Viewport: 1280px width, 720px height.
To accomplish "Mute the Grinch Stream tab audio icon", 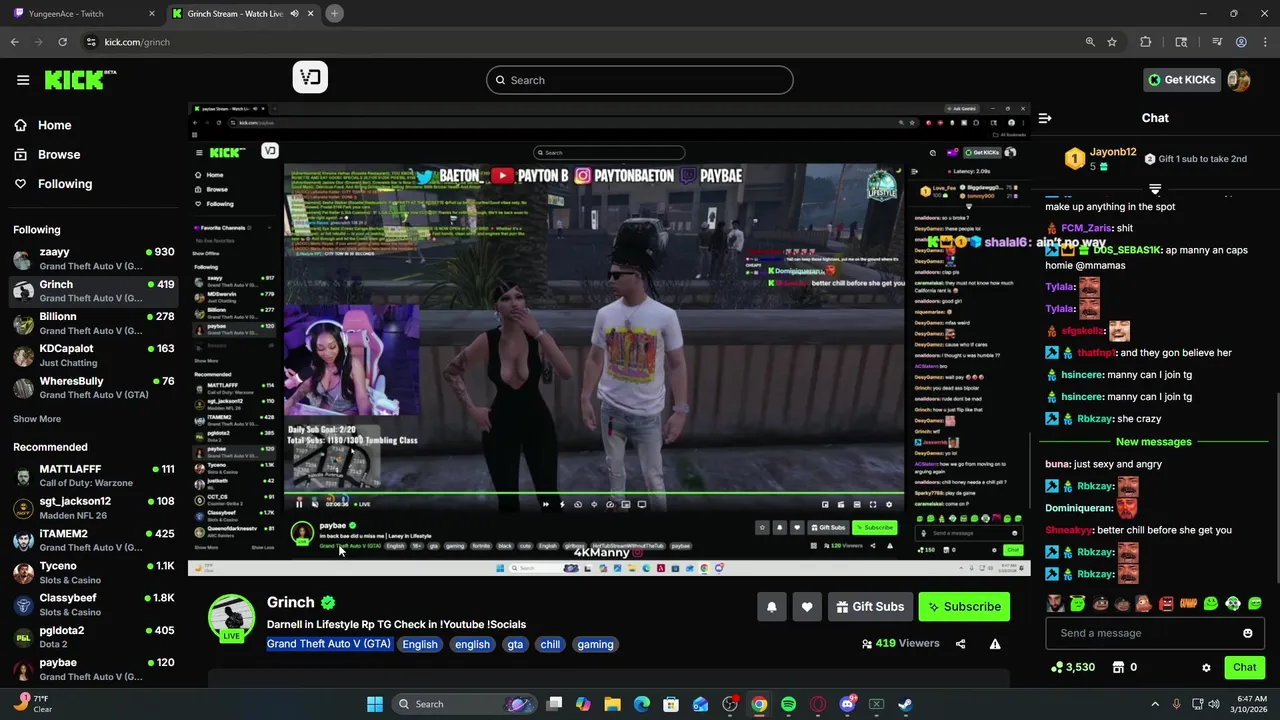I will pos(294,14).
